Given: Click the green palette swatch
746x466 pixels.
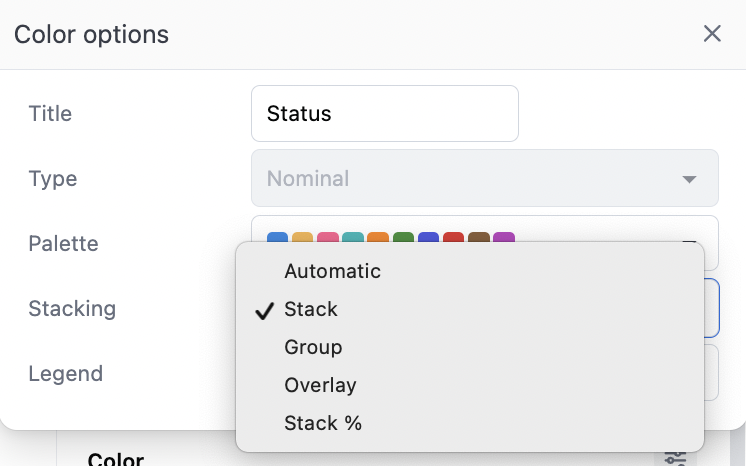Looking at the screenshot, I should tap(404, 239).
